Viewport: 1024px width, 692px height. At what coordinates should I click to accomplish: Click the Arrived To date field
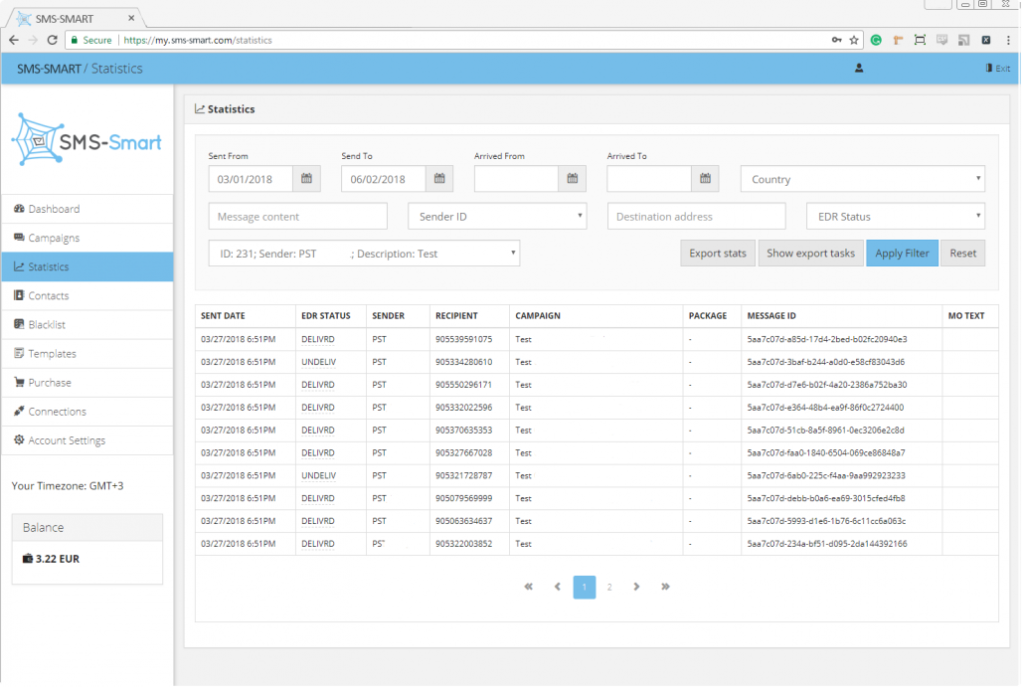(649, 179)
